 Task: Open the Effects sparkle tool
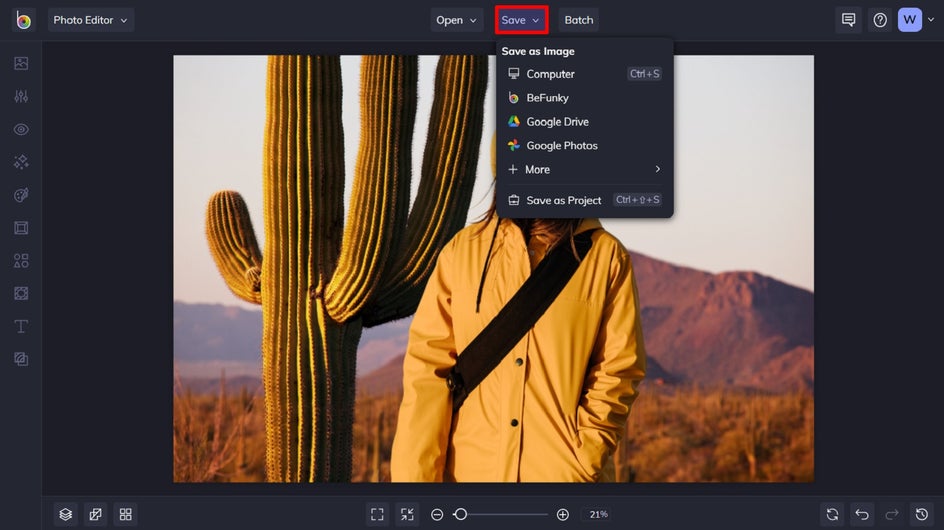(21, 162)
